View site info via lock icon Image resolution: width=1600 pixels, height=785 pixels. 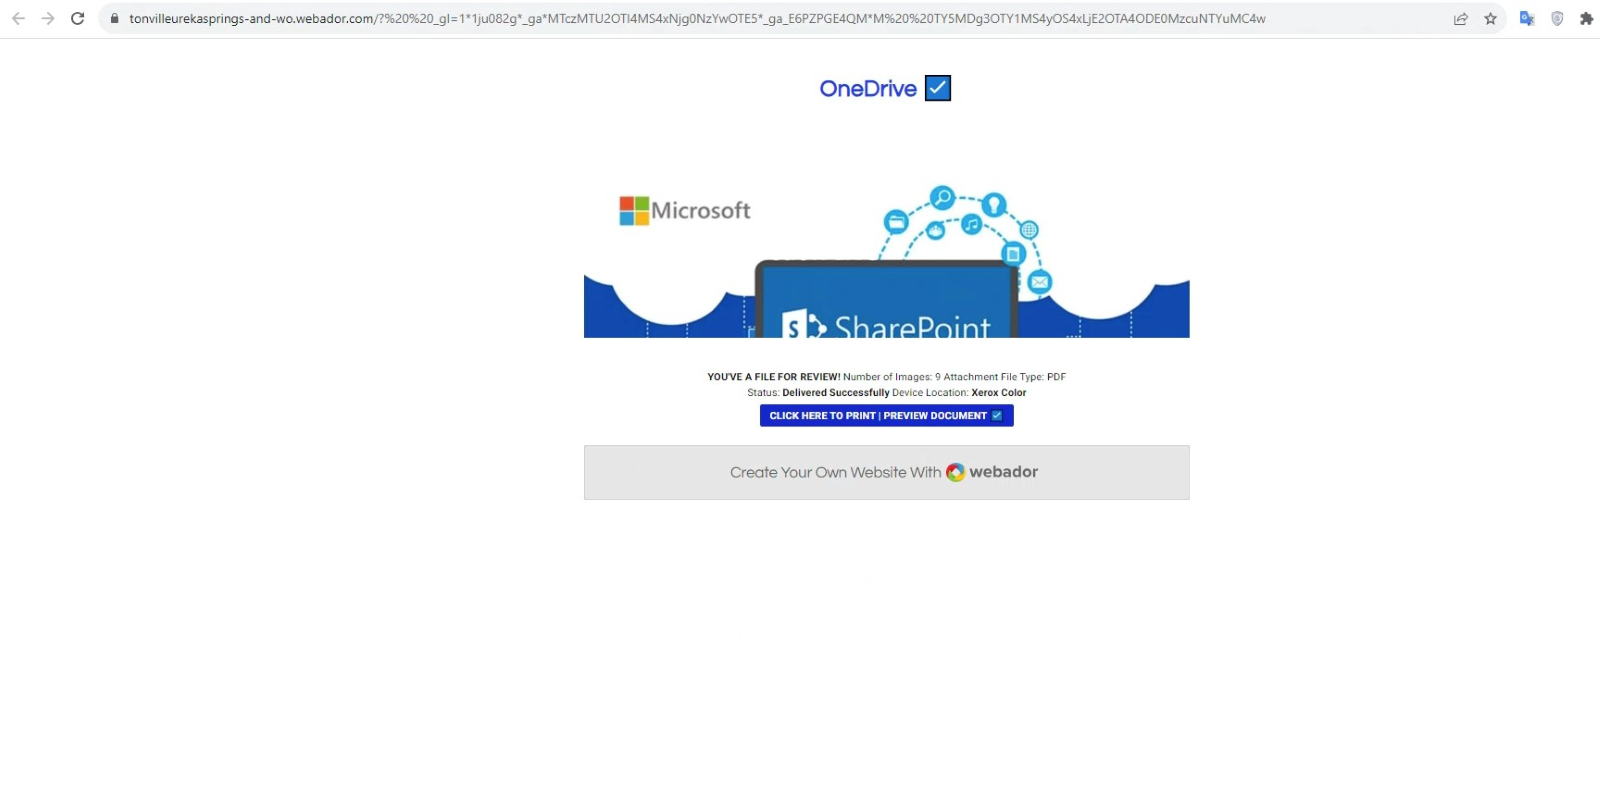pos(114,18)
